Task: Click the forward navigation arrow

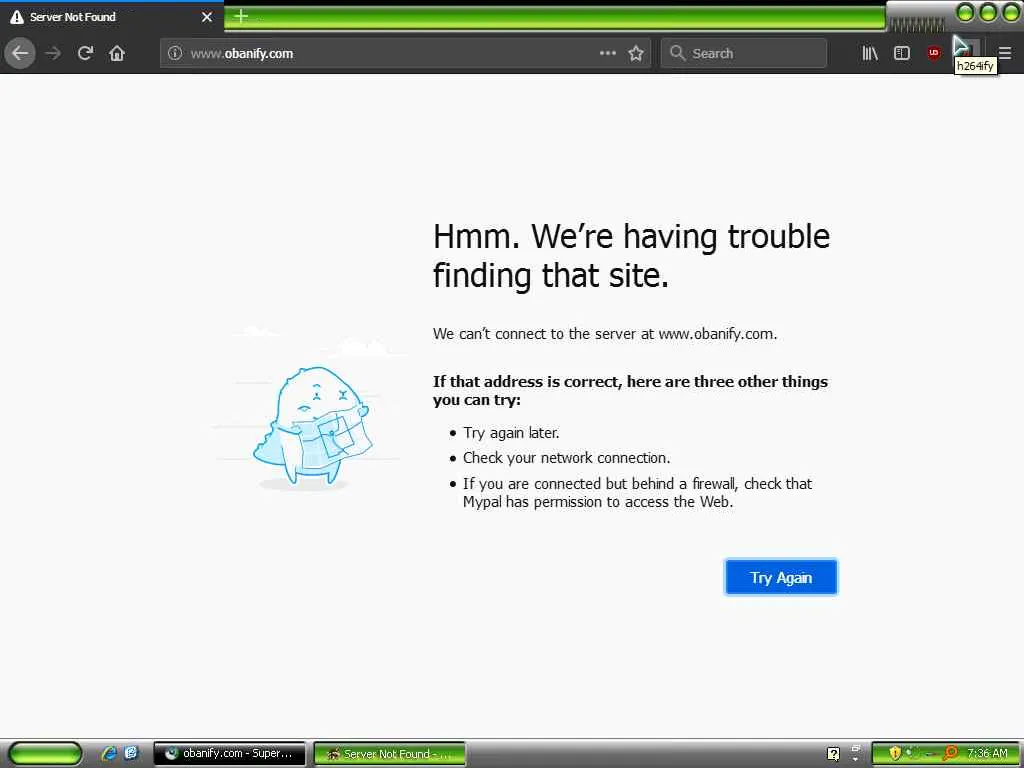Action: click(x=53, y=53)
